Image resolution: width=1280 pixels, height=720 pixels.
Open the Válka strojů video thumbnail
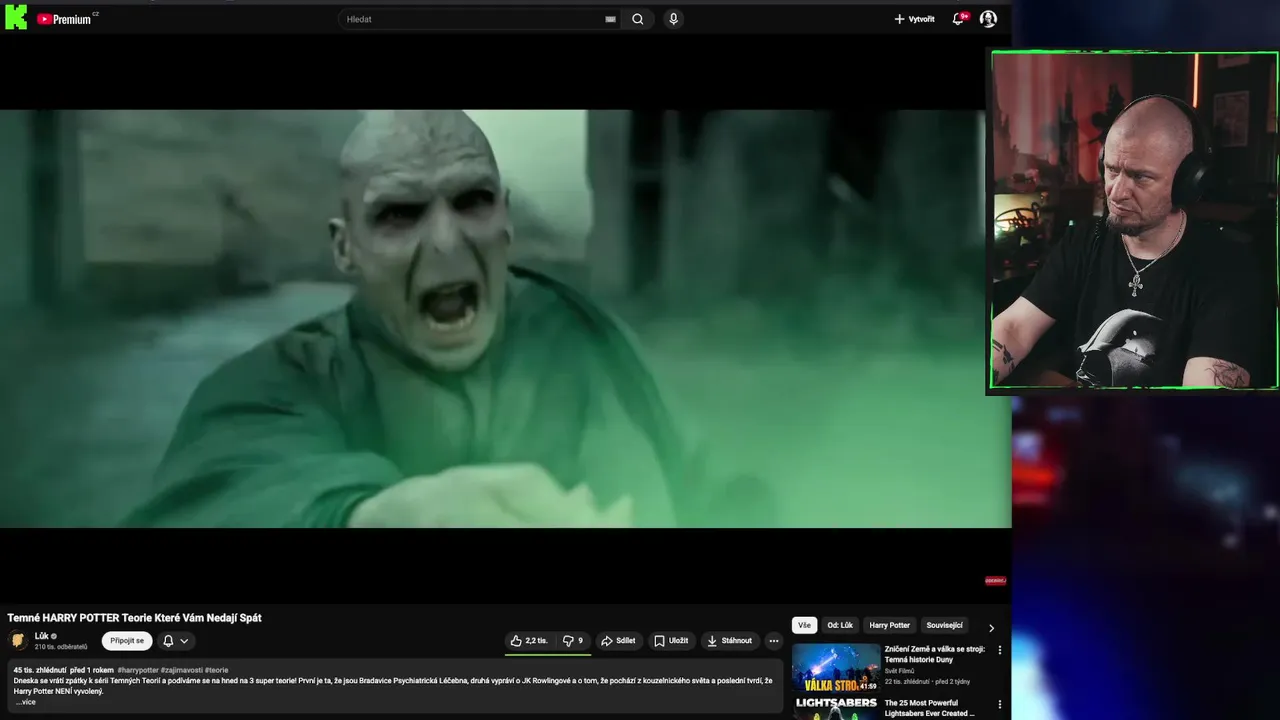[836, 668]
